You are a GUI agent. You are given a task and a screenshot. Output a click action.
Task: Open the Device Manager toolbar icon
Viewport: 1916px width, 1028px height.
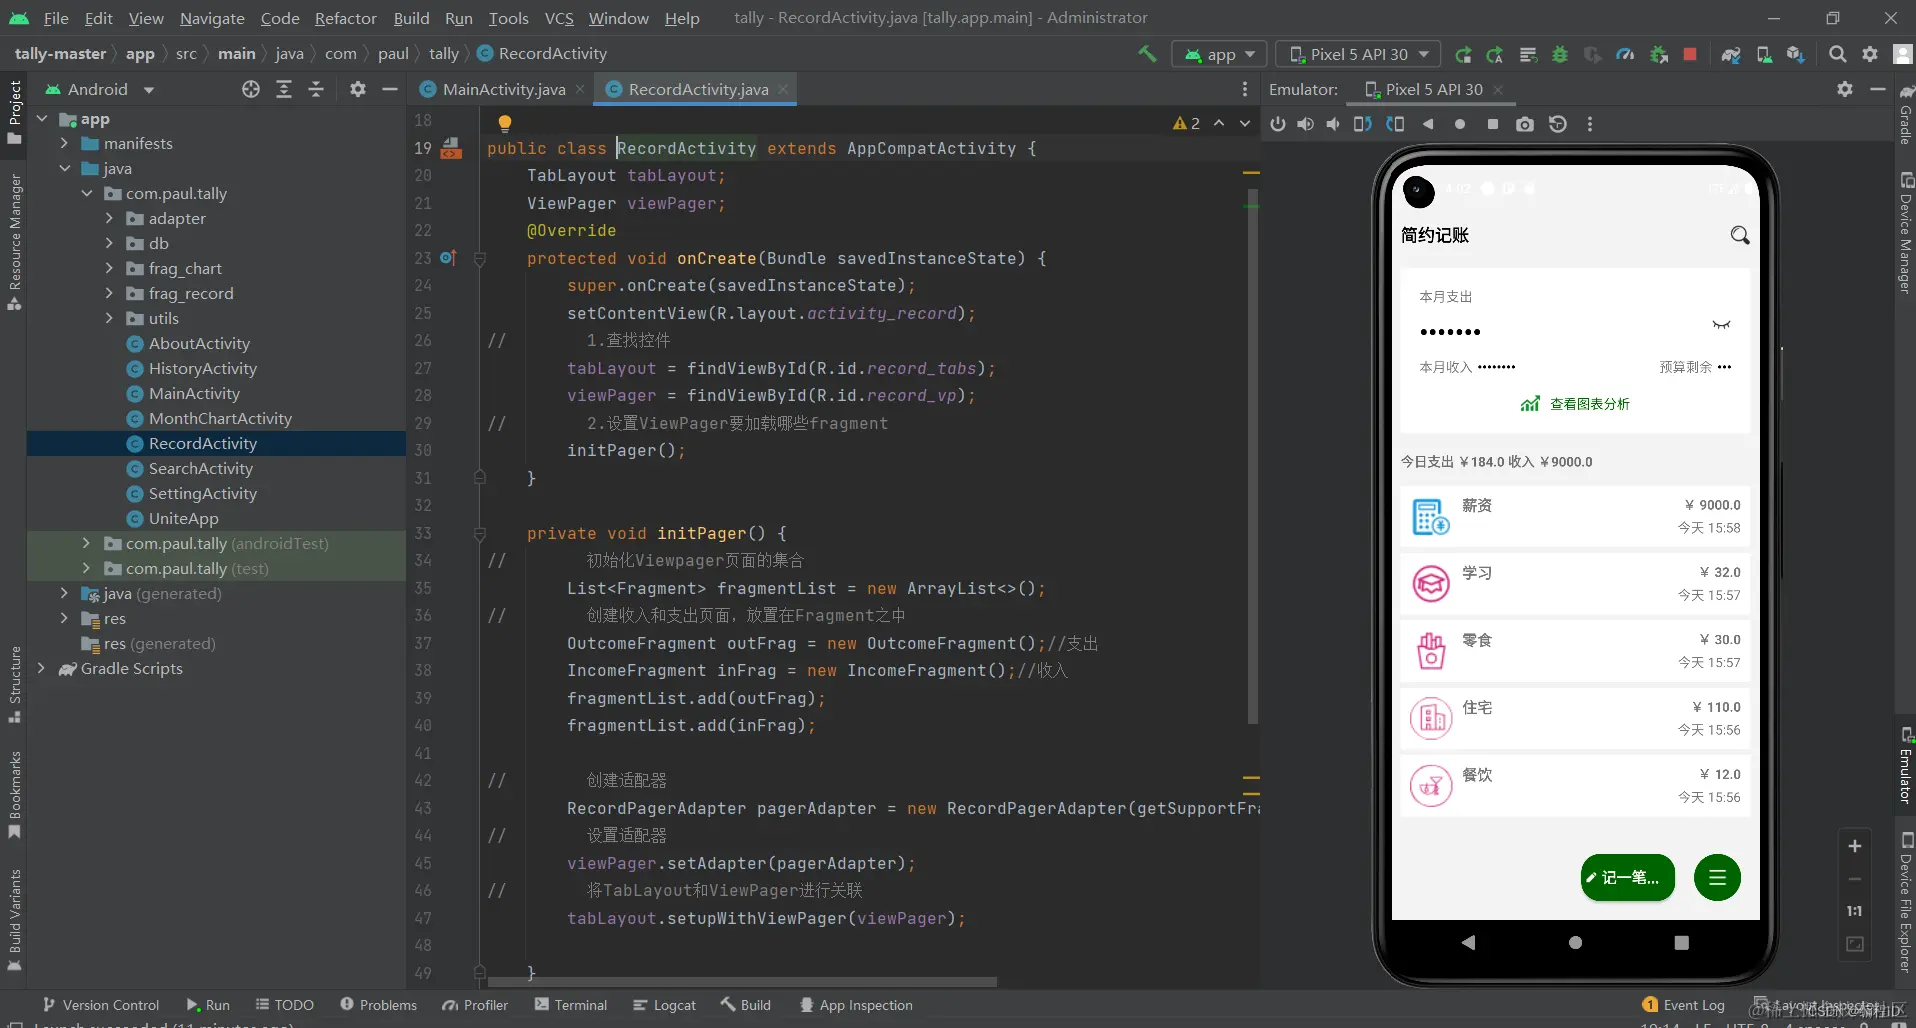click(x=1764, y=54)
